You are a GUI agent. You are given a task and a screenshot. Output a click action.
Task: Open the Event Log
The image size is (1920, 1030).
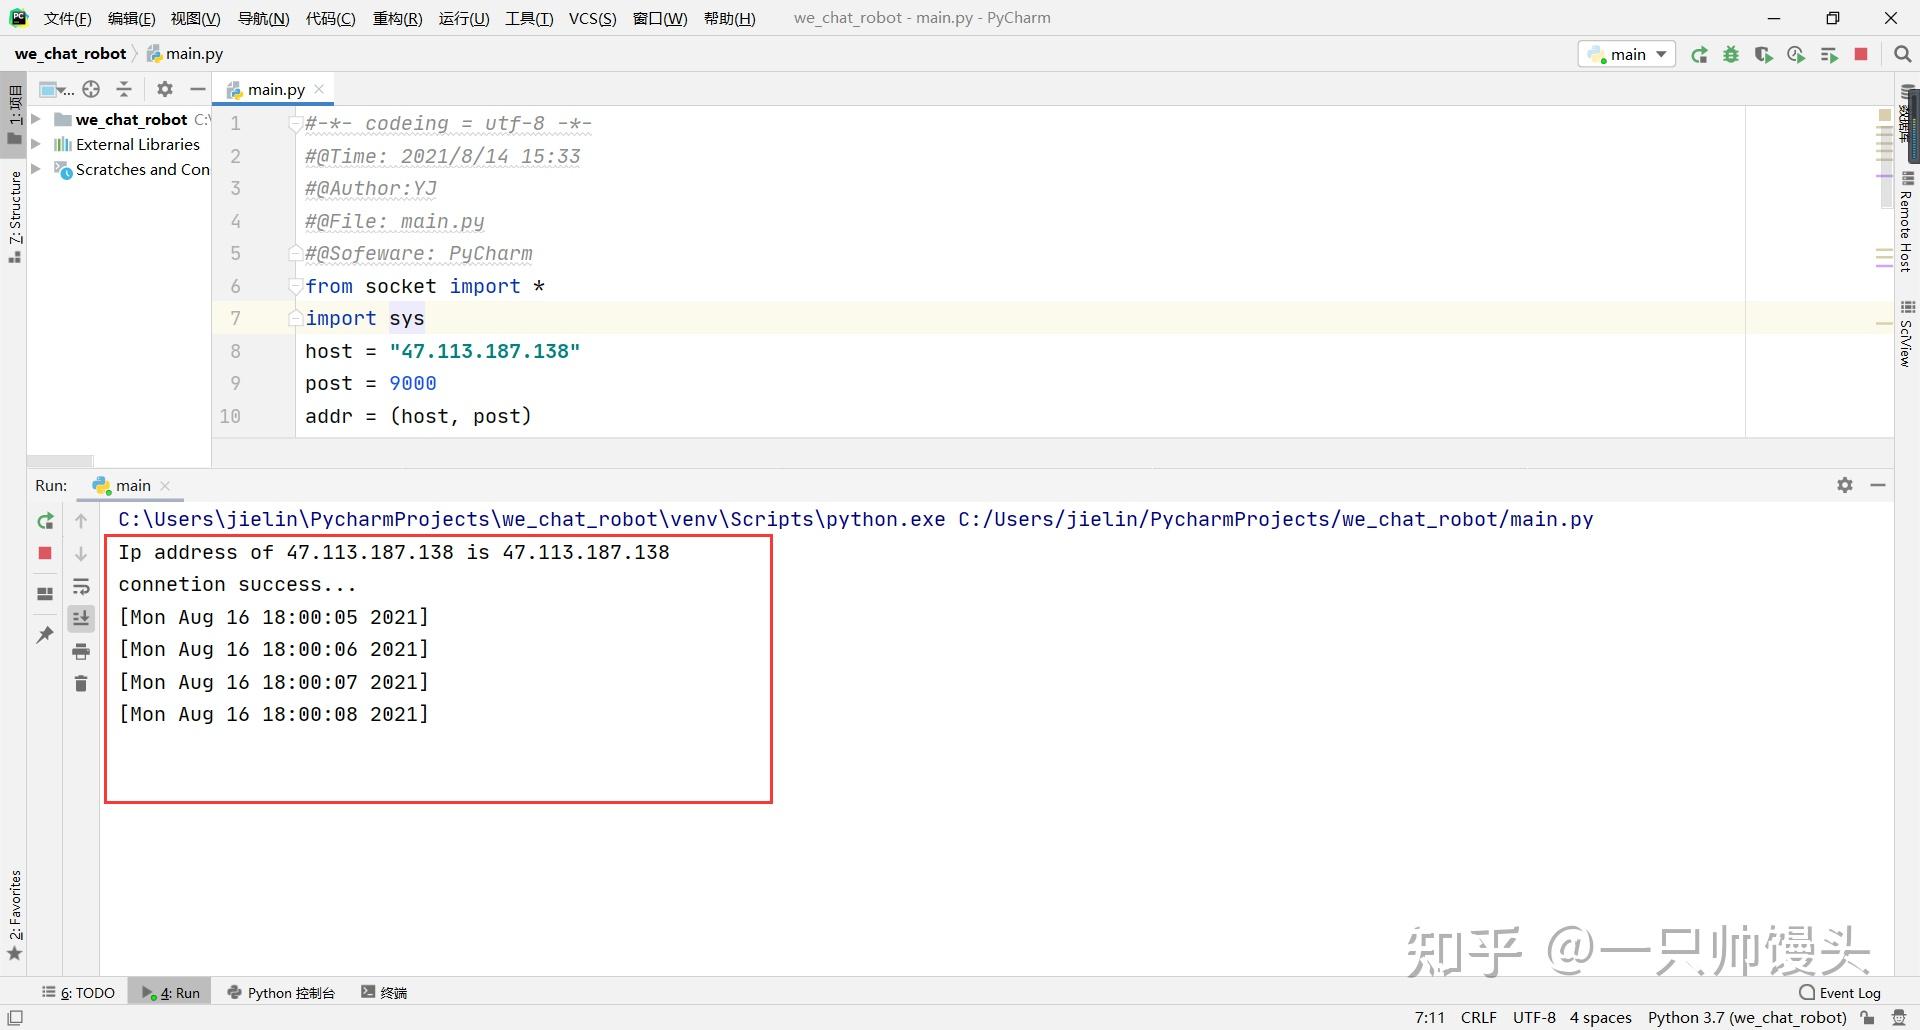(x=1848, y=992)
